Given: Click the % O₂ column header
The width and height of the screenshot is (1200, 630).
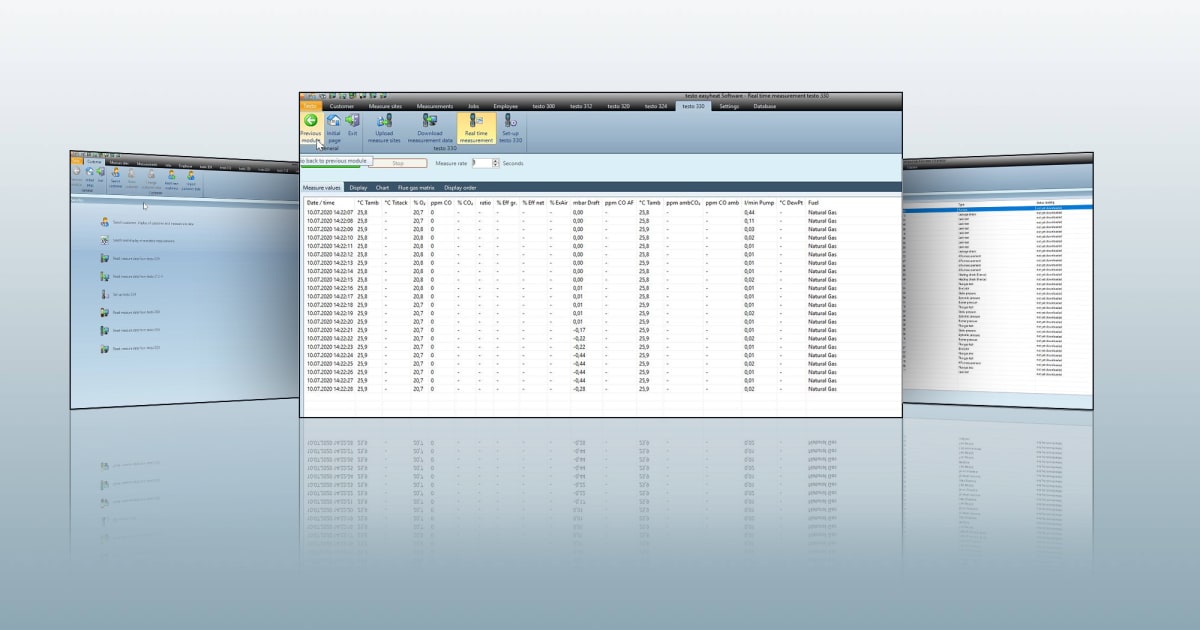Looking at the screenshot, I should pos(419,203).
